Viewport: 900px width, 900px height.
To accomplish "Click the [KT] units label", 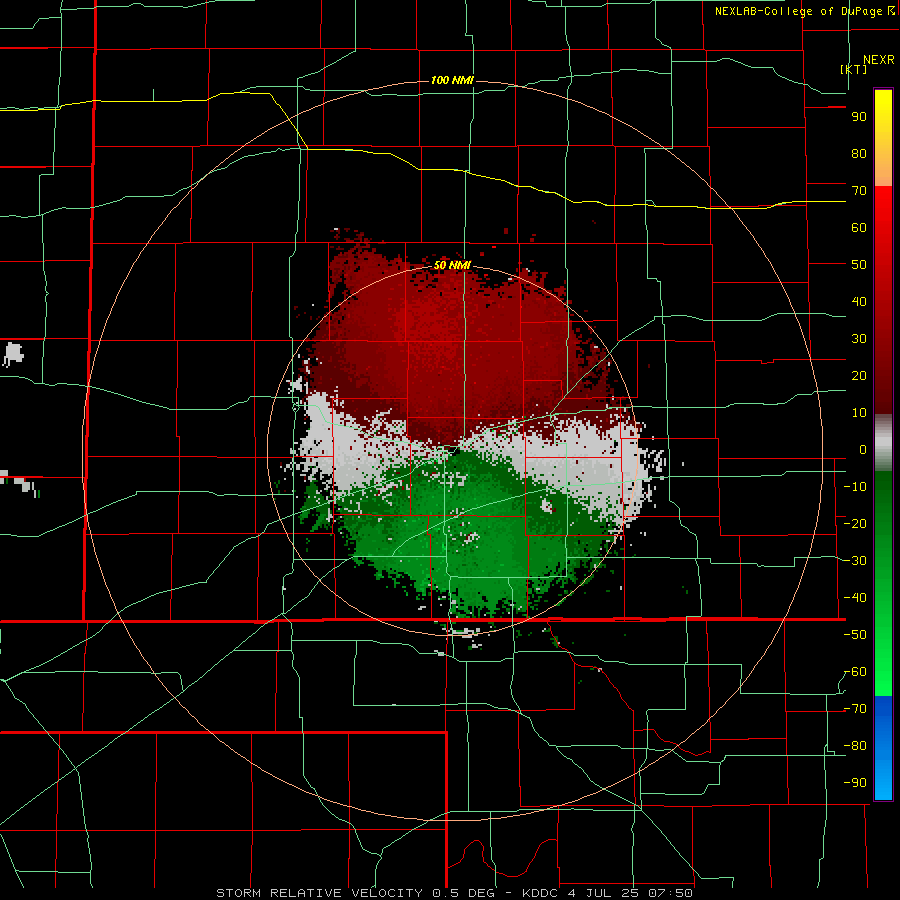I will (x=854, y=69).
